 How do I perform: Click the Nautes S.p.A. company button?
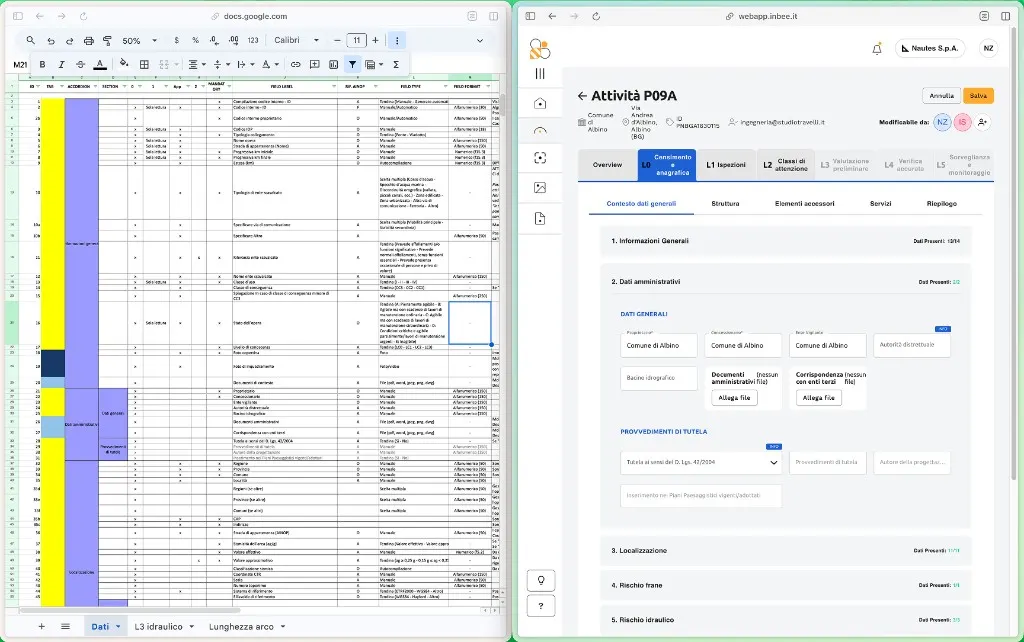pyautogui.click(x=929, y=48)
